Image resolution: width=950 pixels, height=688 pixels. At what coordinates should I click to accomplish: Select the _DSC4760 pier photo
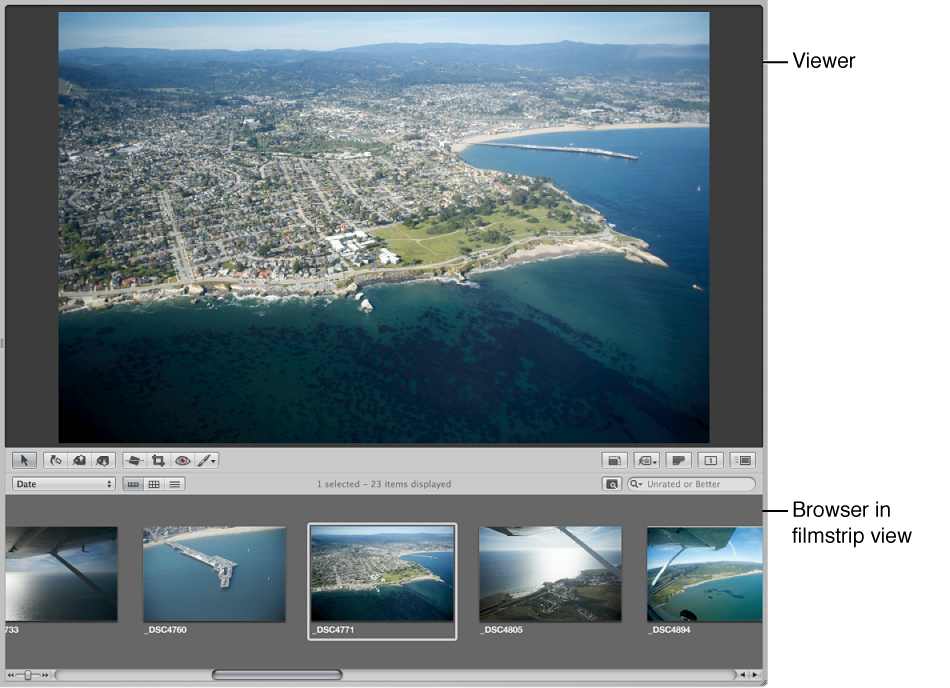(x=213, y=575)
